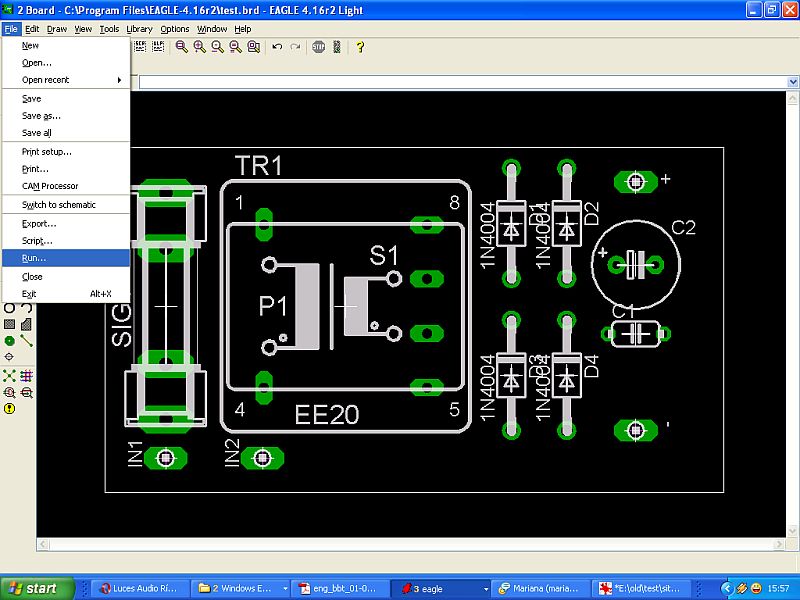
Task: Open the Options menu
Action: pos(175,29)
